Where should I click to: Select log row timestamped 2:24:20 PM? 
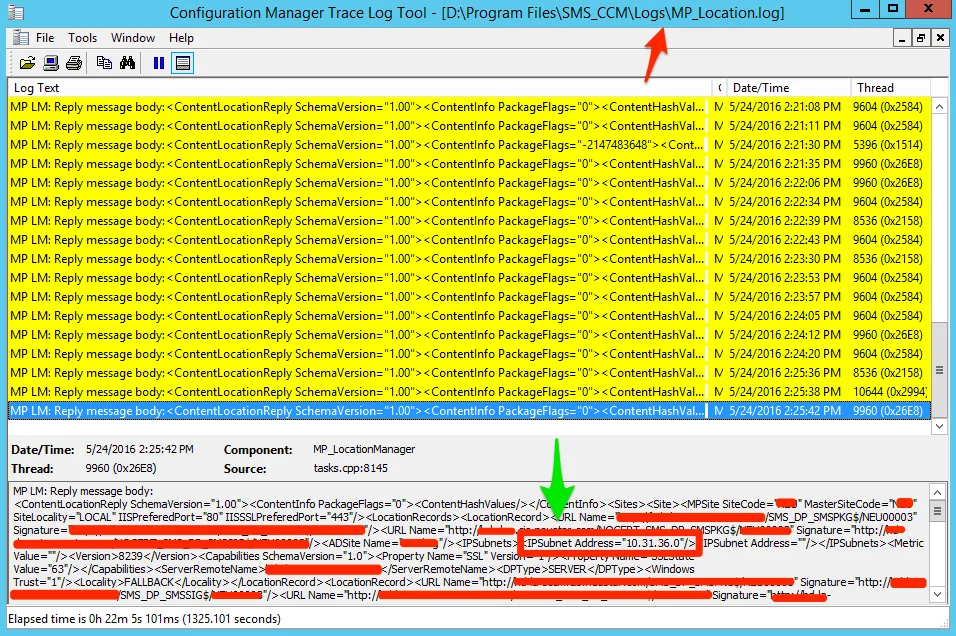pos(469,354)
